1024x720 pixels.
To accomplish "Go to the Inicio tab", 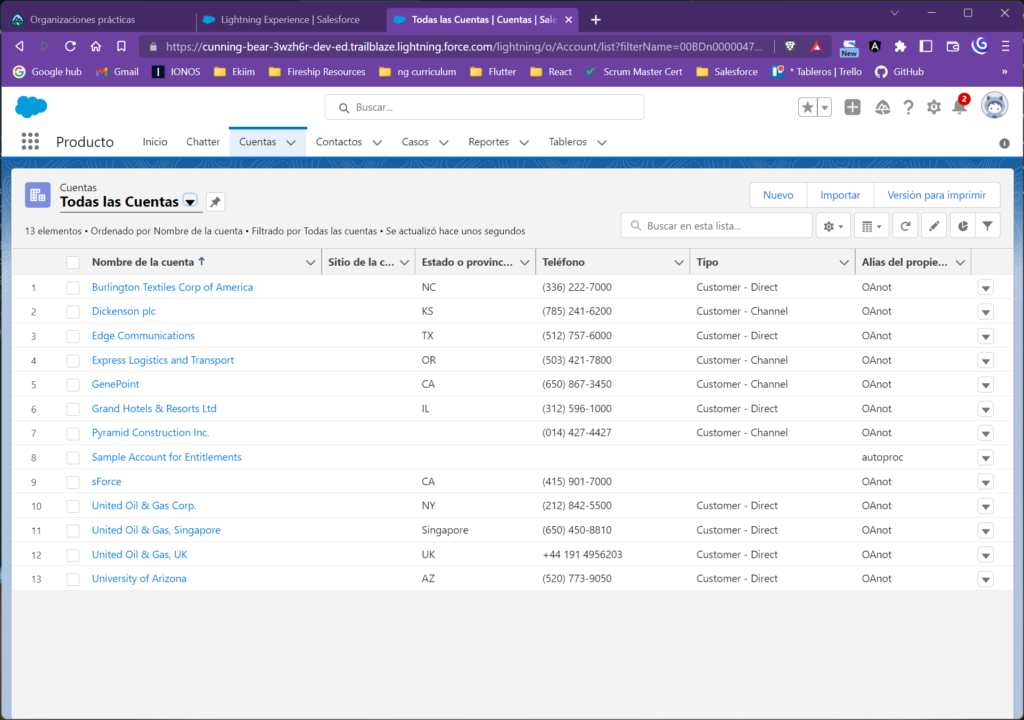I will [155, 142].
